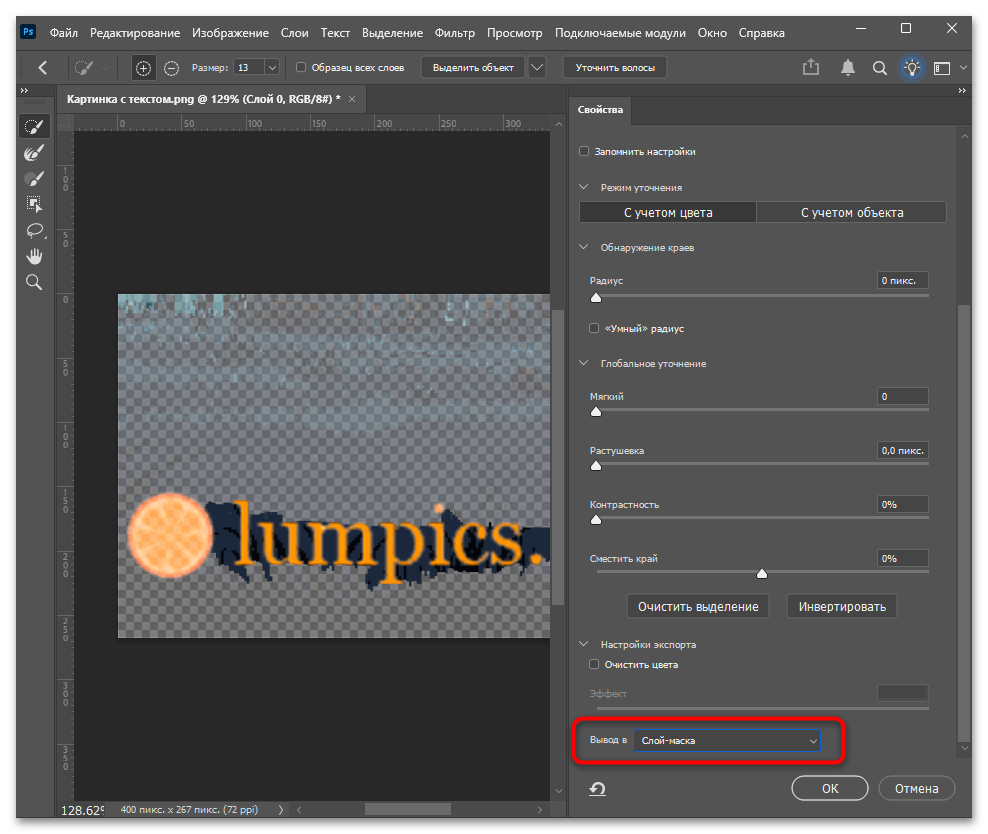Collapse the Обнаружение краев section
This screenshot has width=988, height=834.
pyautogui.click(x=584, y=248)
